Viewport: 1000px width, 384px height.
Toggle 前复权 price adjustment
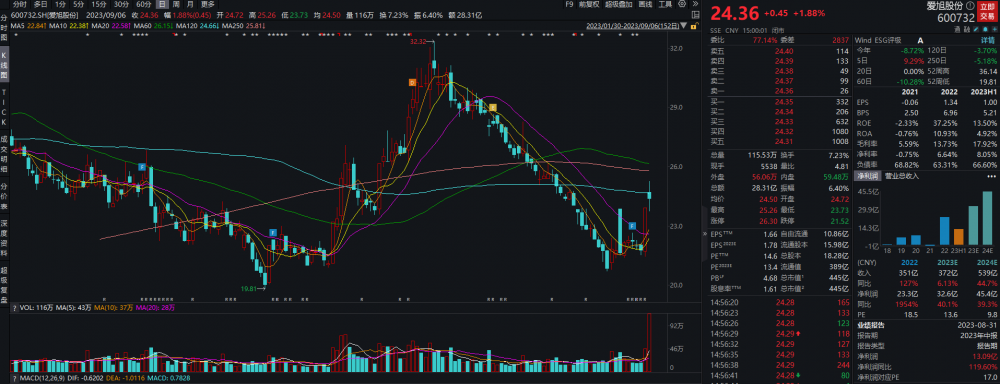click(x=589, y=4)
